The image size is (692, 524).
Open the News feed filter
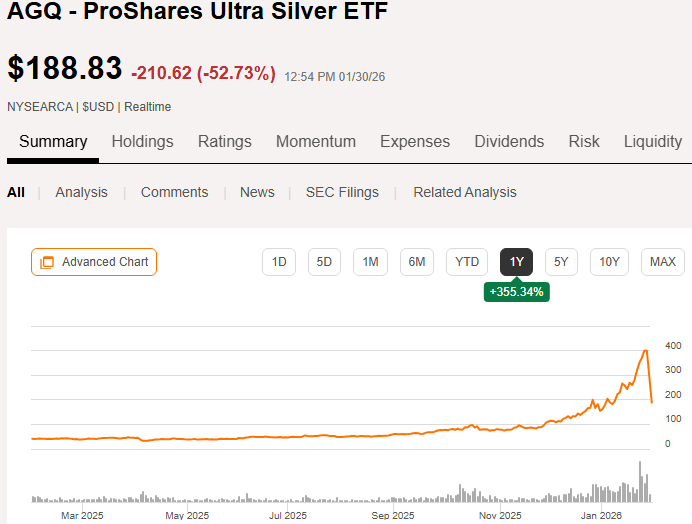click(257, 192)
